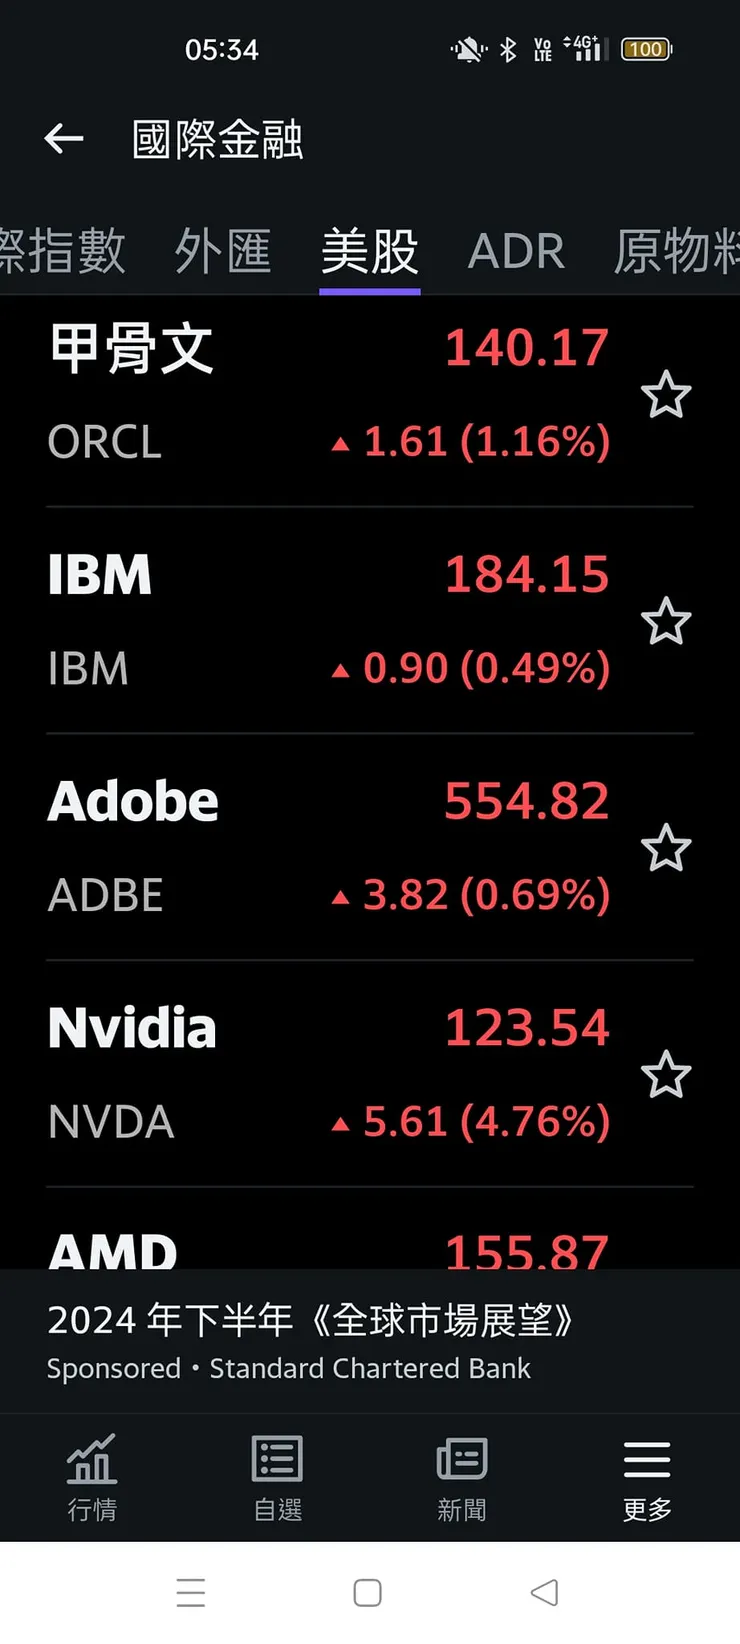The height and width of the screenshot is (1644, 740).
Task: Add Adobe to watchlist via star
Action: coord(666,849)
